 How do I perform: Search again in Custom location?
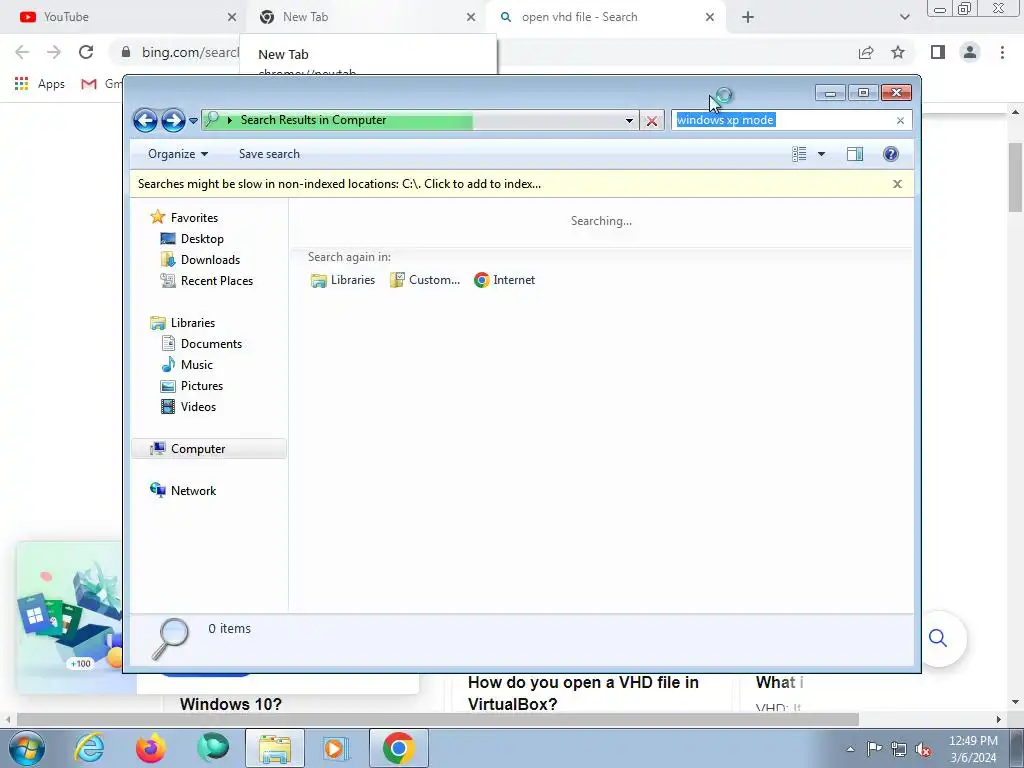click(x=424, y=280)
